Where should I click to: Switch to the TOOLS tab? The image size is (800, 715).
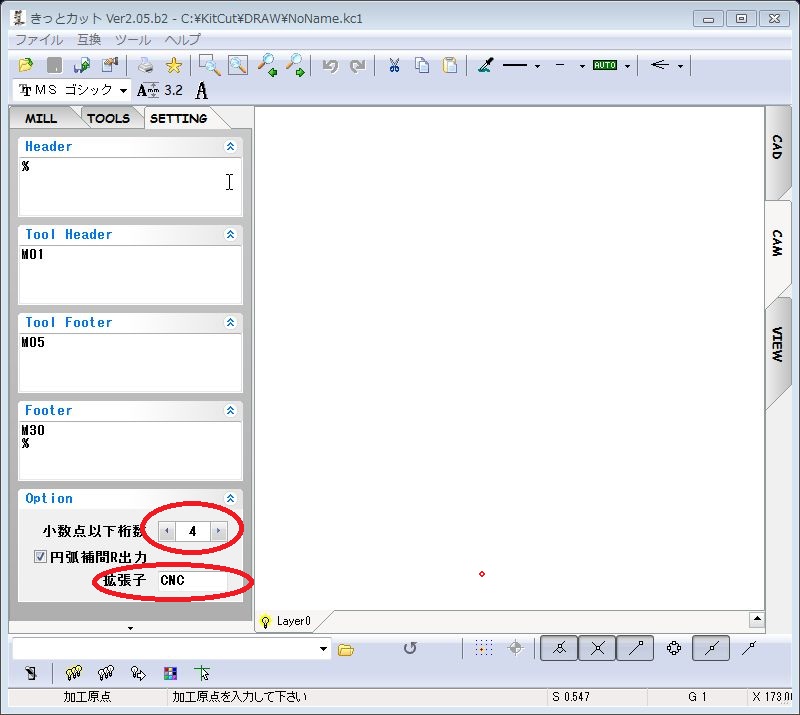108,118
